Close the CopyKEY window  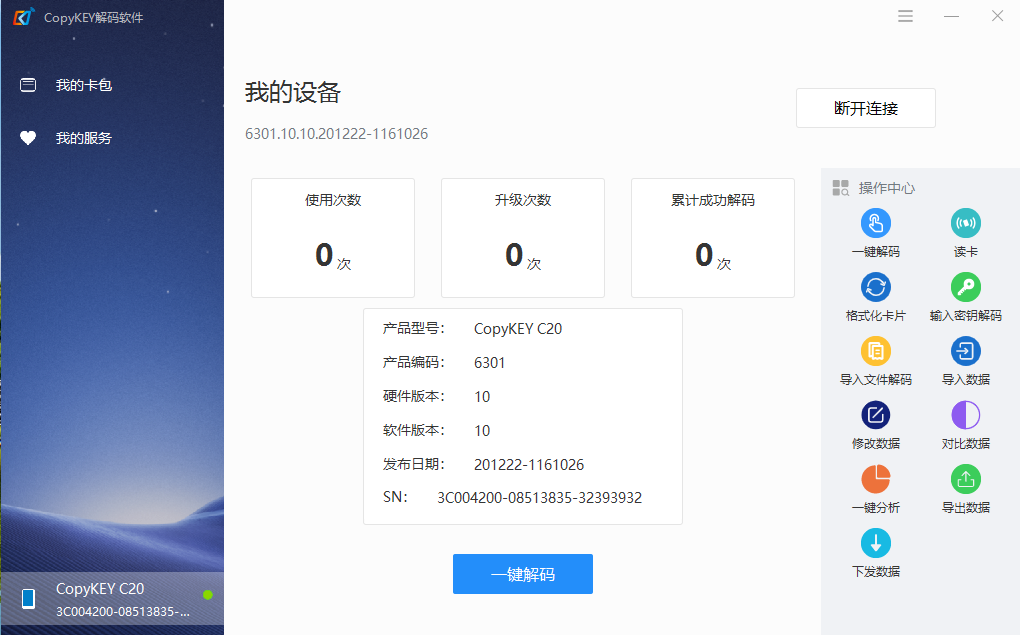[x=997, y=16]
